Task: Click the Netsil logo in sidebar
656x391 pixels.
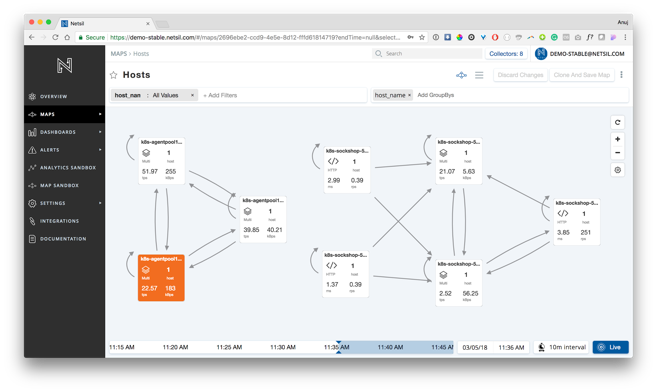Action: point(64,65)
